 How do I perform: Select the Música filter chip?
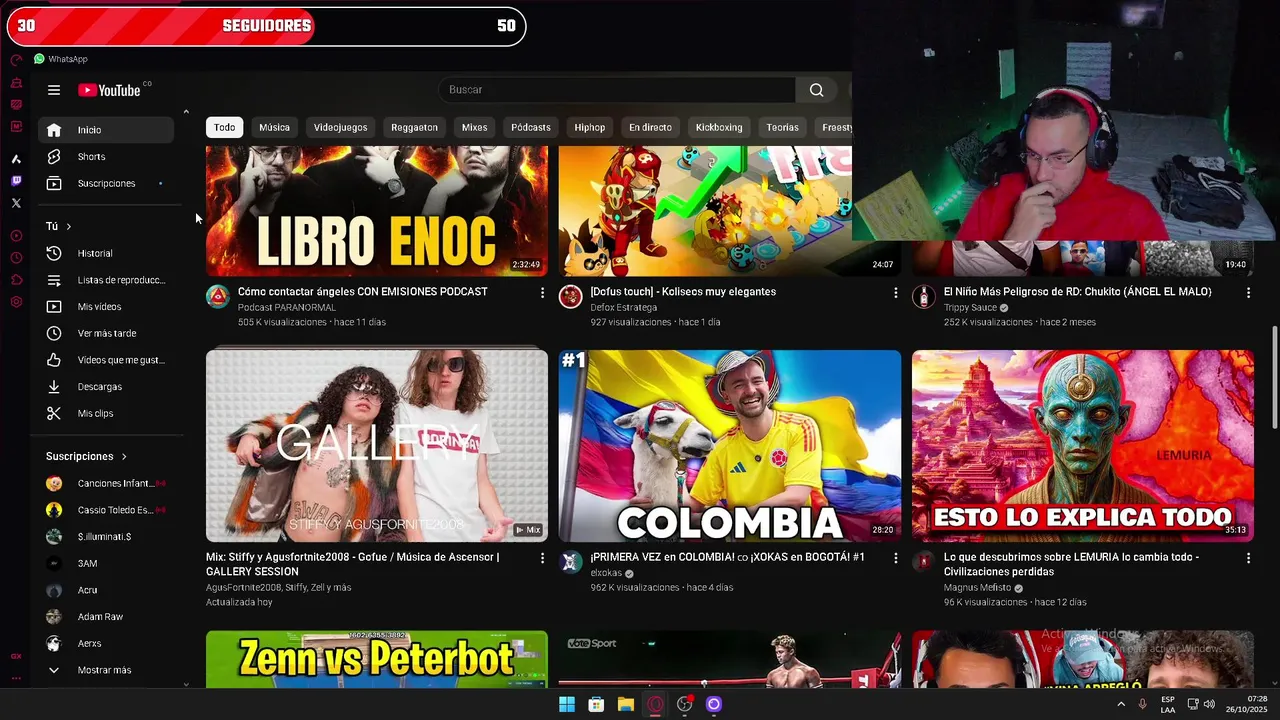274,127
